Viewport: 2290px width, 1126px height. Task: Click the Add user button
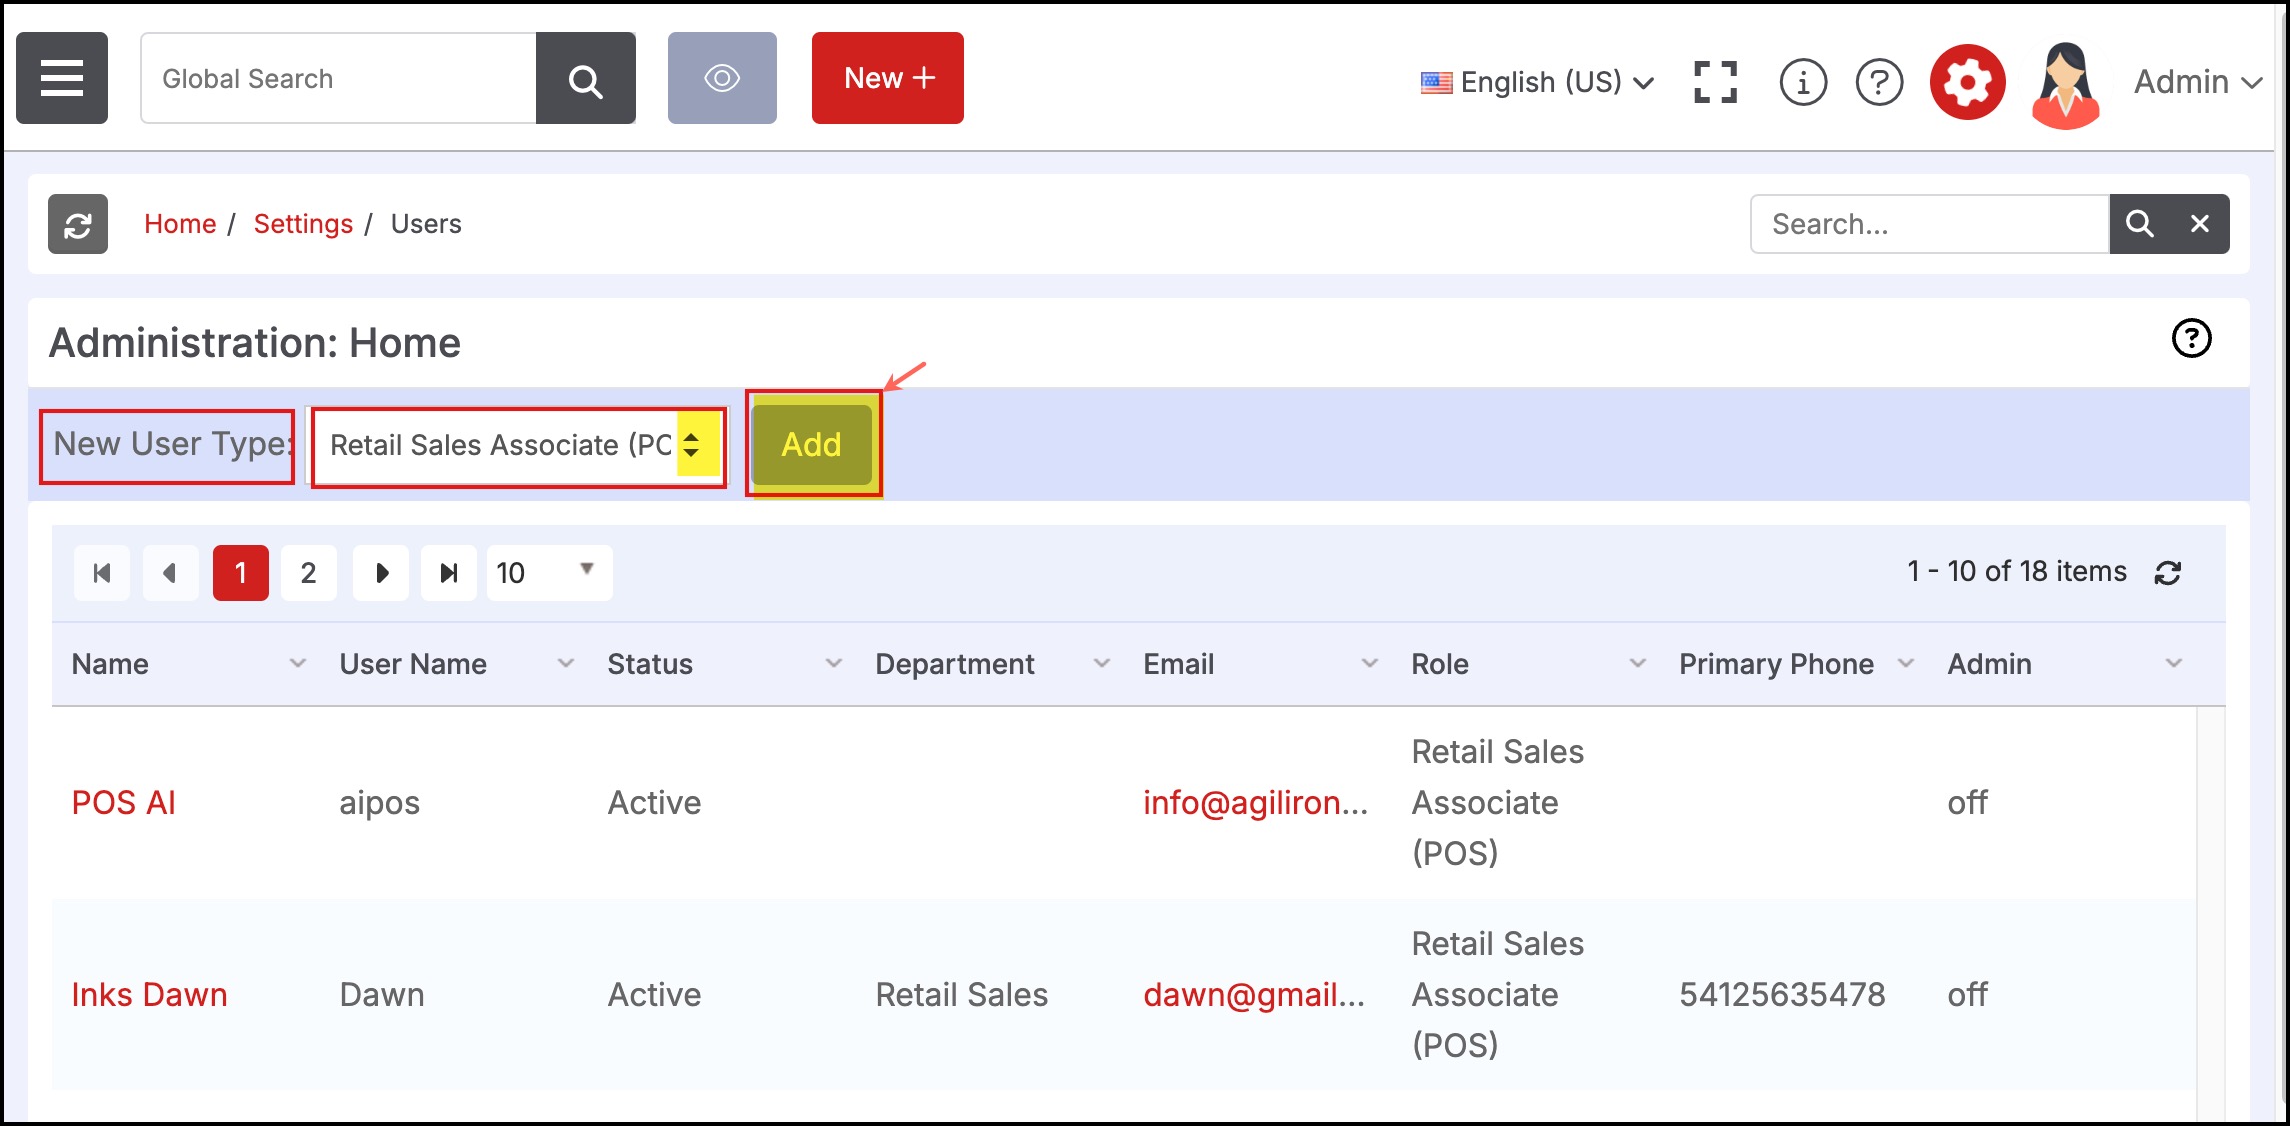tap(812, 444)
